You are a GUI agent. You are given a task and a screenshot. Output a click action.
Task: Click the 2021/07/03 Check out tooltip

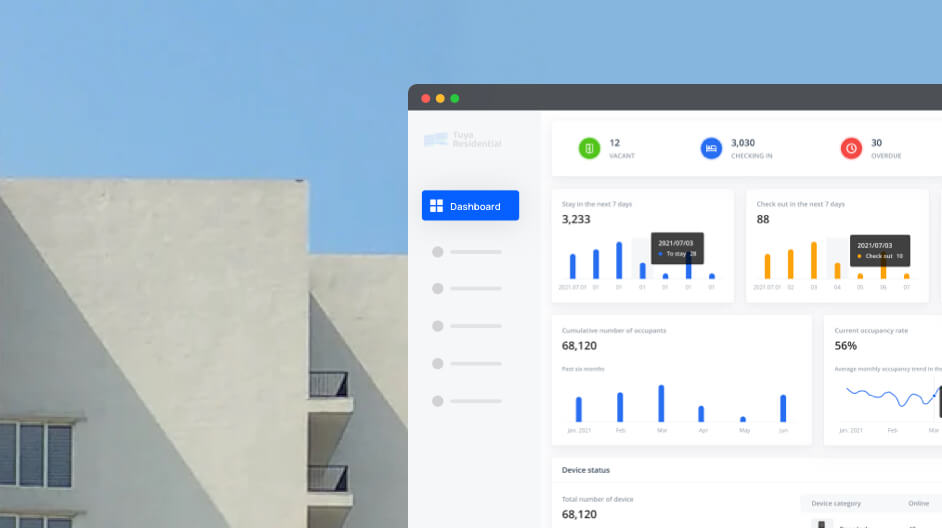click(879, 250)
